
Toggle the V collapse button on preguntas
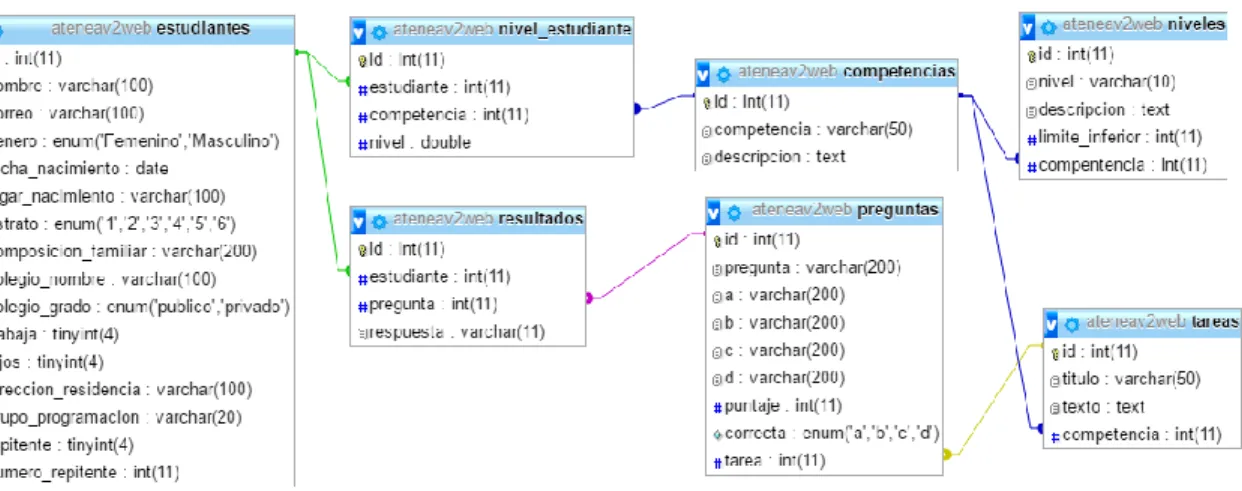pyautogui.click(x=714, y=212)
